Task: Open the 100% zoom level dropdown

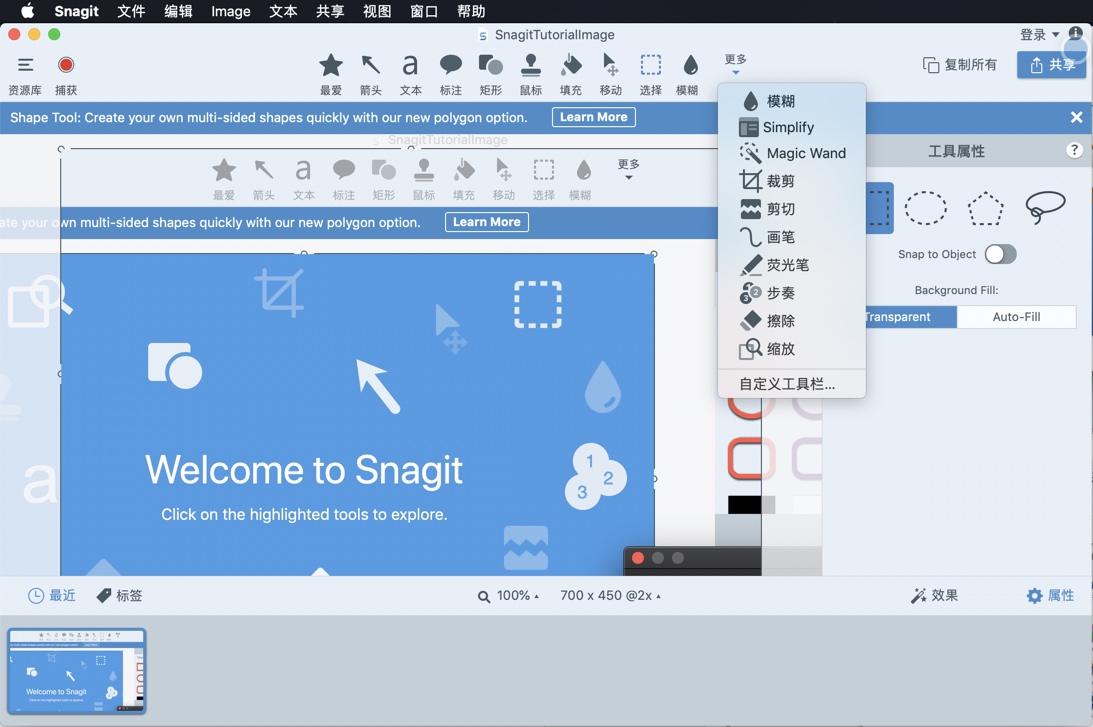Action: pos(508,596)
